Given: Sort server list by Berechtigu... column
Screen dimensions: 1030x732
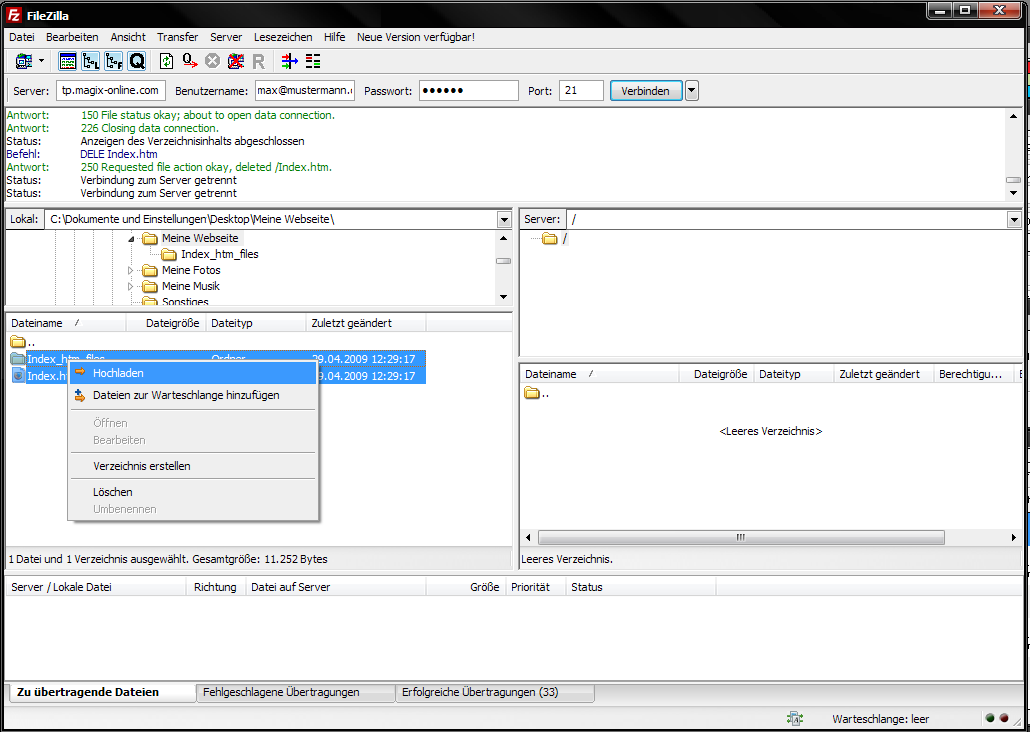Looking at the screenshot, I should [974, 374].
